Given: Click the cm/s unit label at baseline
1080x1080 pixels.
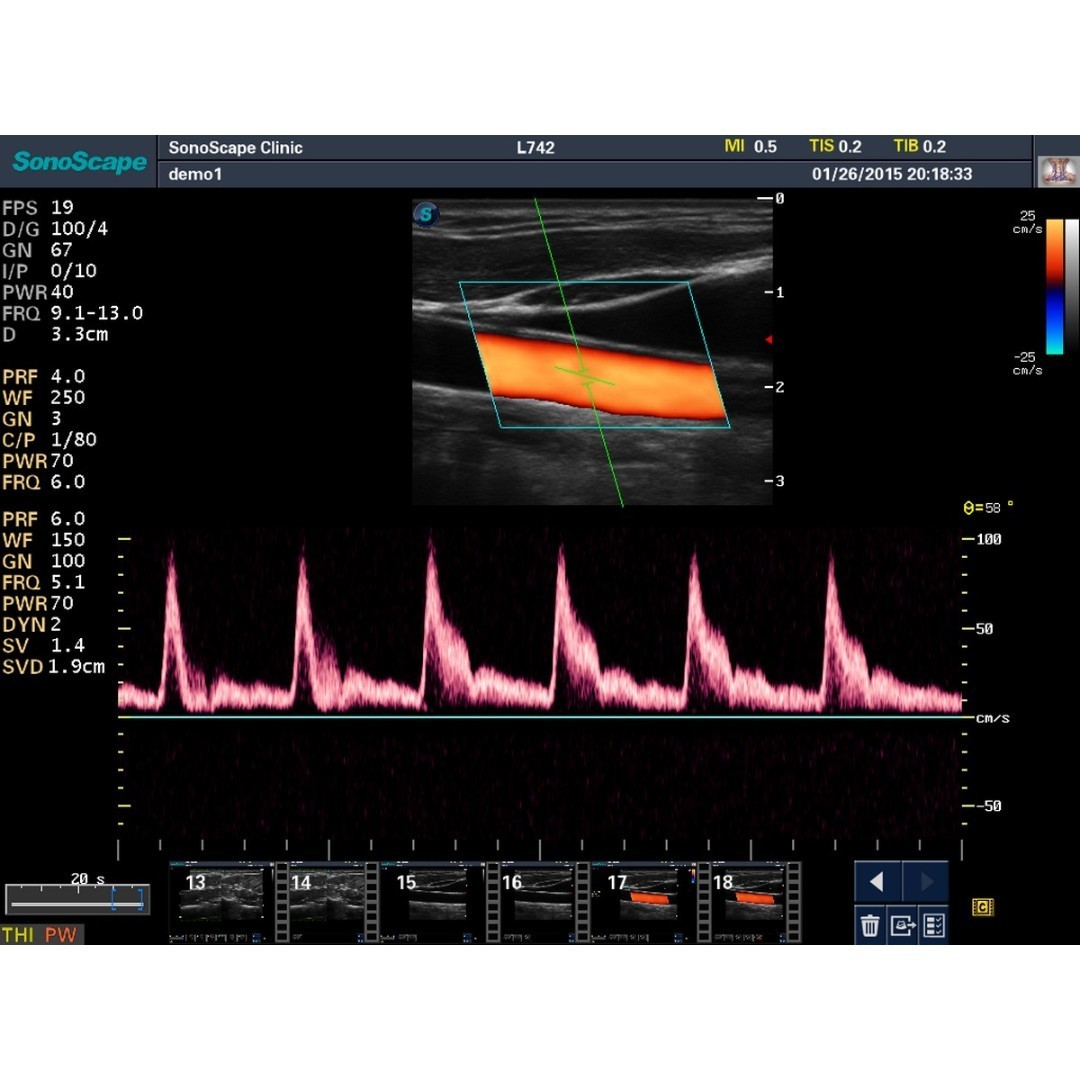Looking at the screenshot, I should coord(993,718).
